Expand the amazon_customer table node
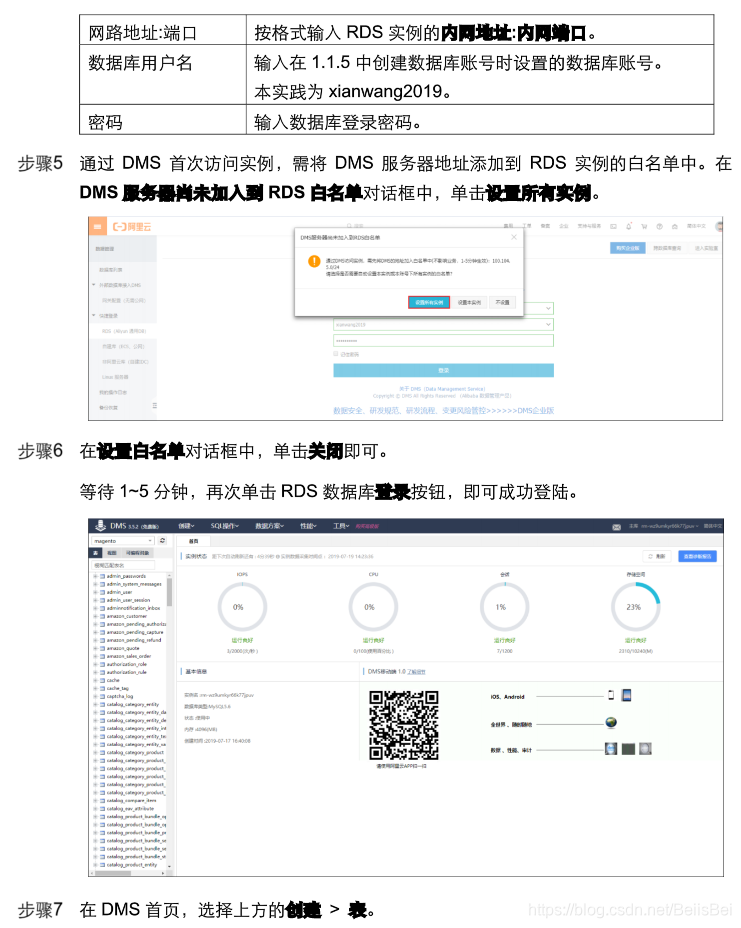741x928 pixels. tap(95, 616)
